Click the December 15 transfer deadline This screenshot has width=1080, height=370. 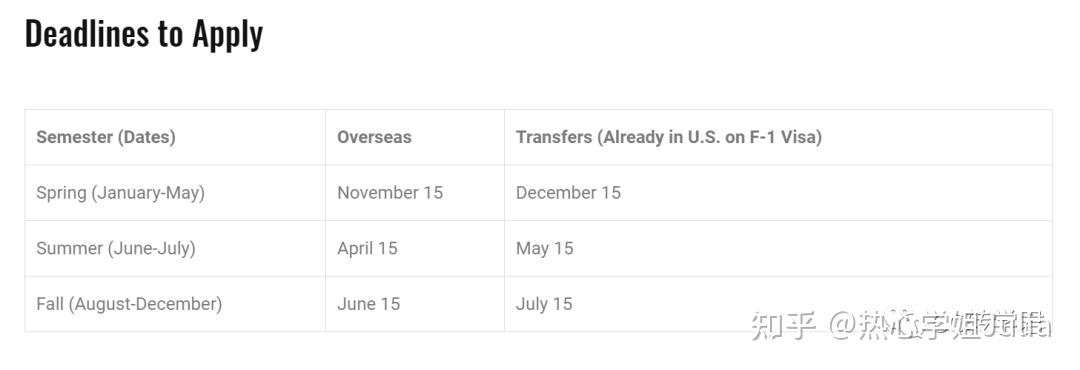point(568,193)
